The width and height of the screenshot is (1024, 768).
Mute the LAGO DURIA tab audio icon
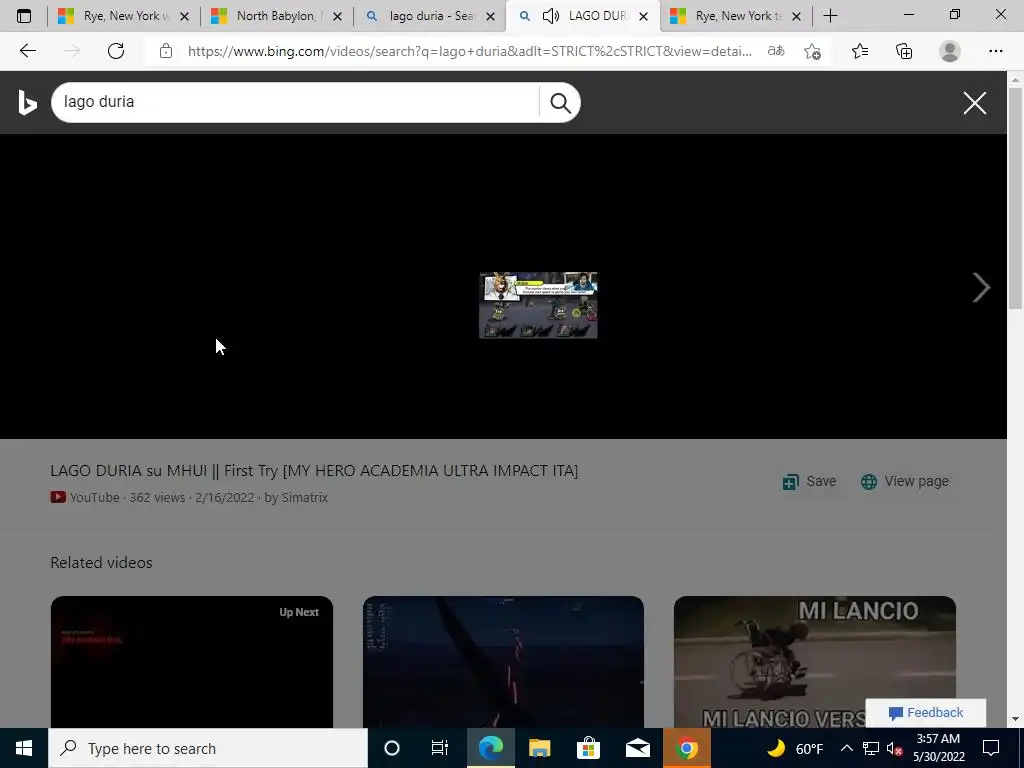click(x=551, y=16)
